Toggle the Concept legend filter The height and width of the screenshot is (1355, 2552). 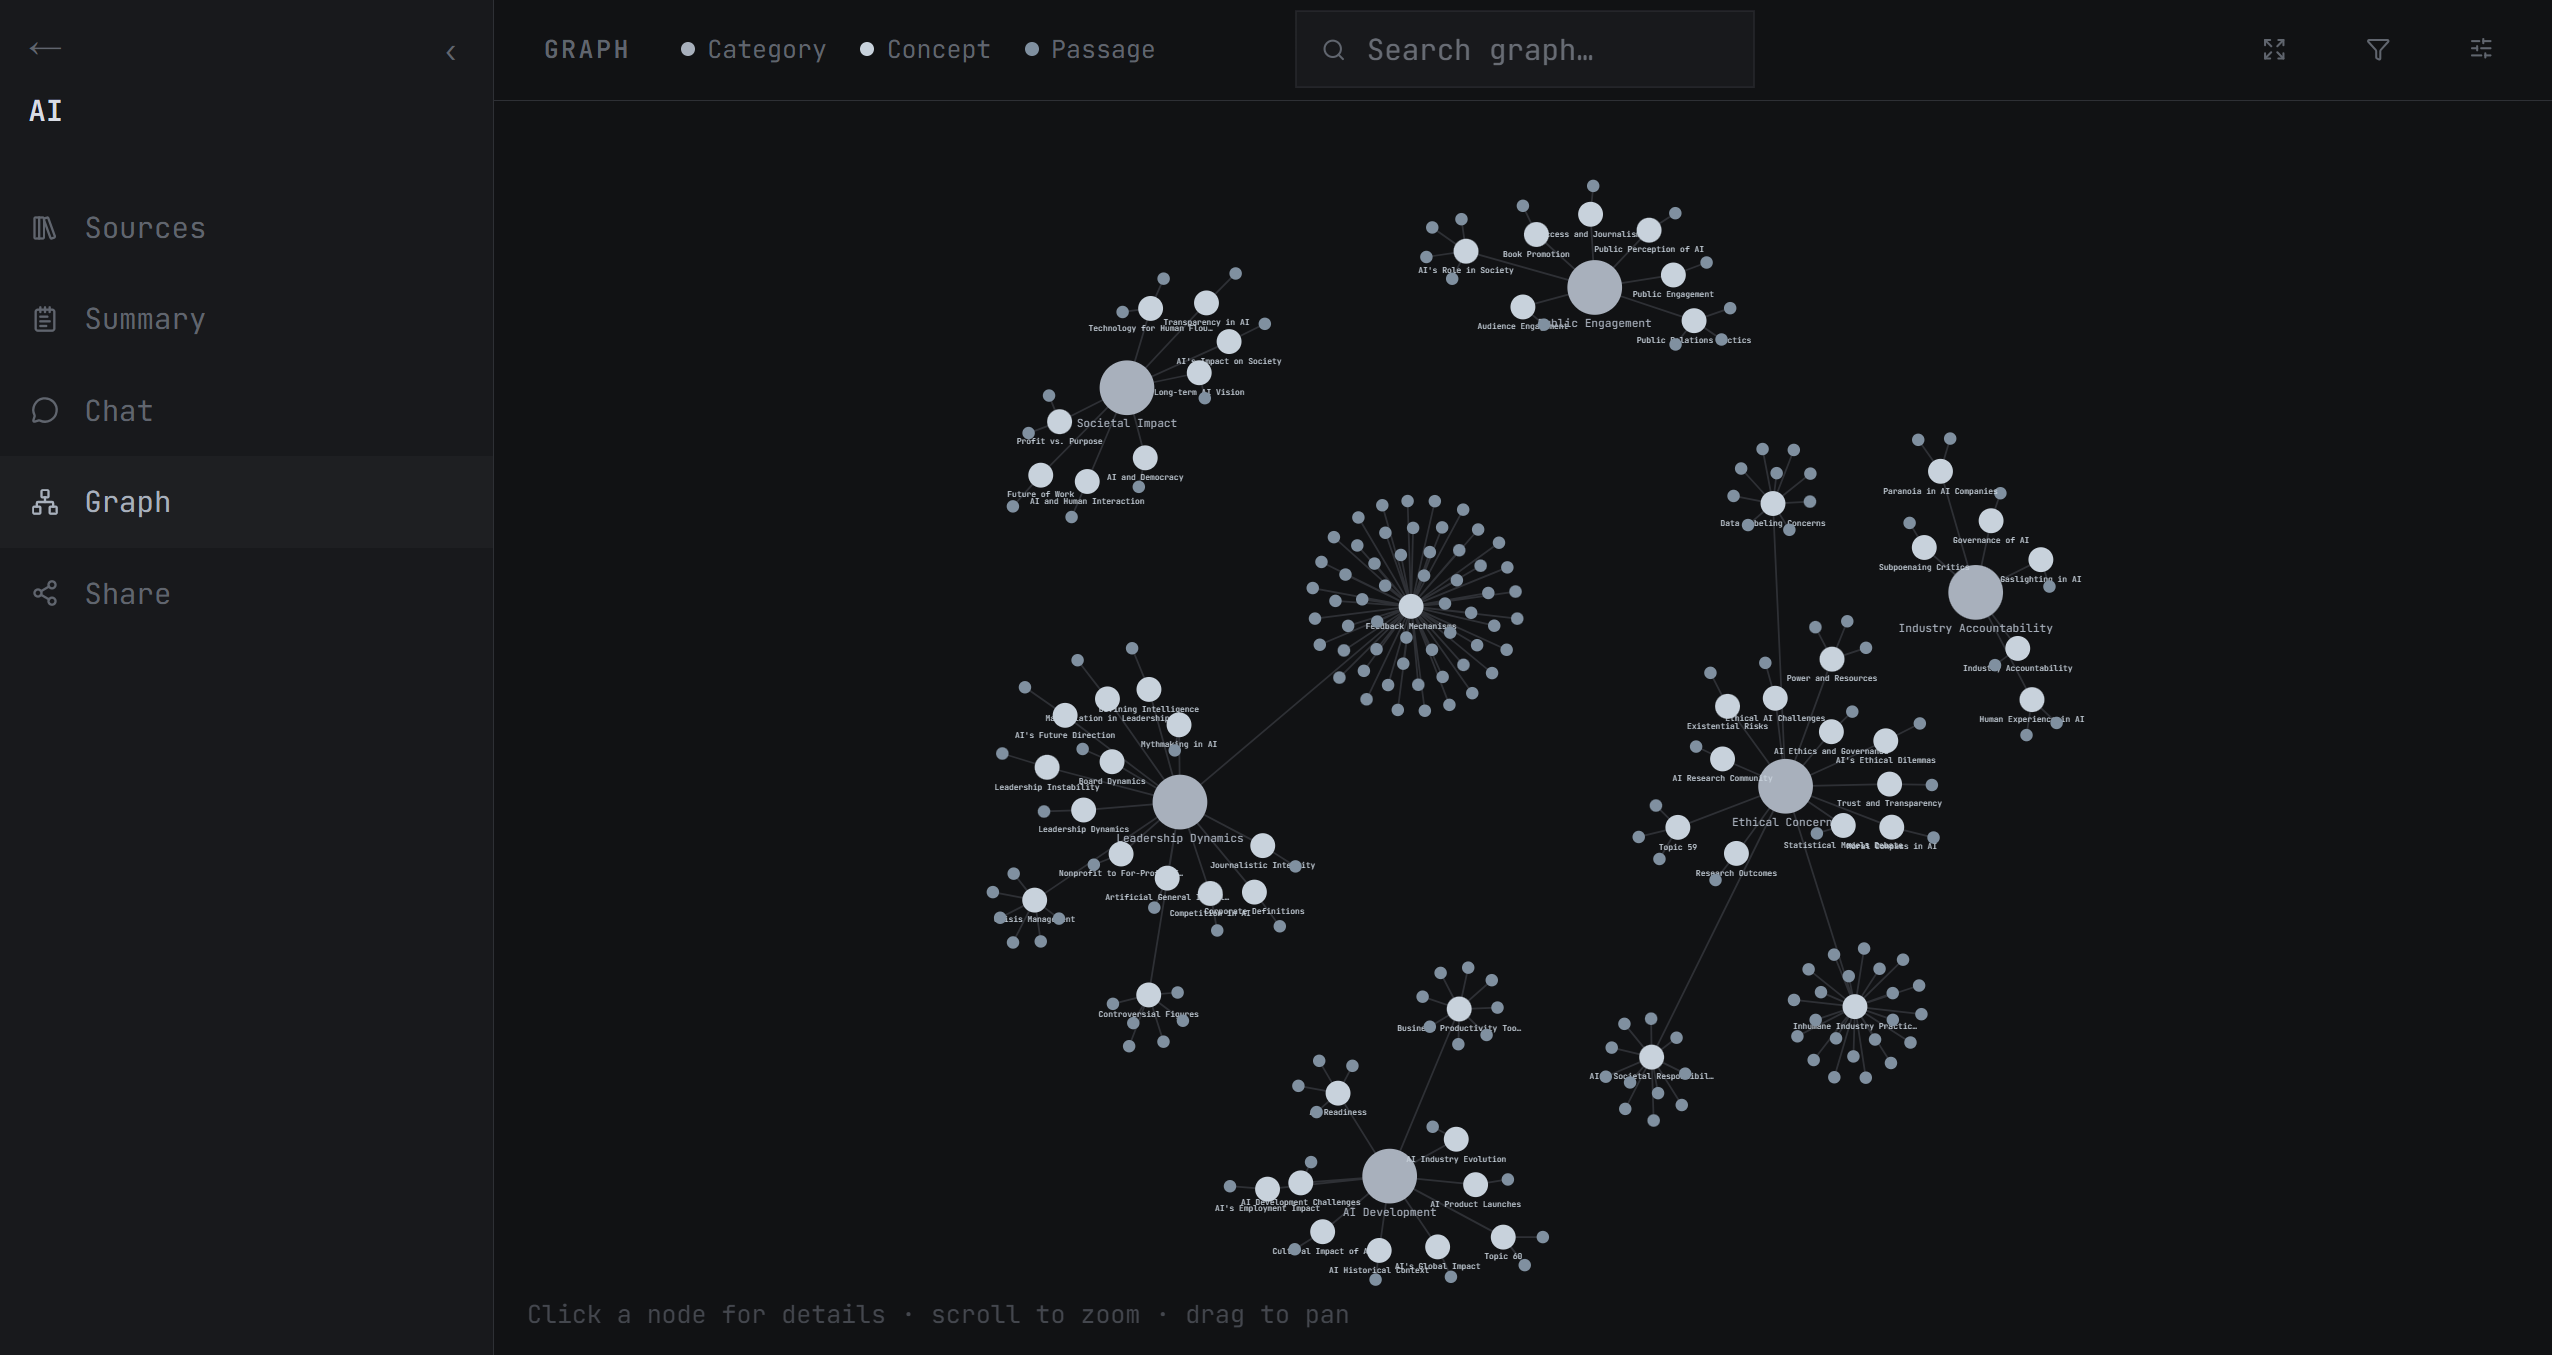[x=926, y=50]
